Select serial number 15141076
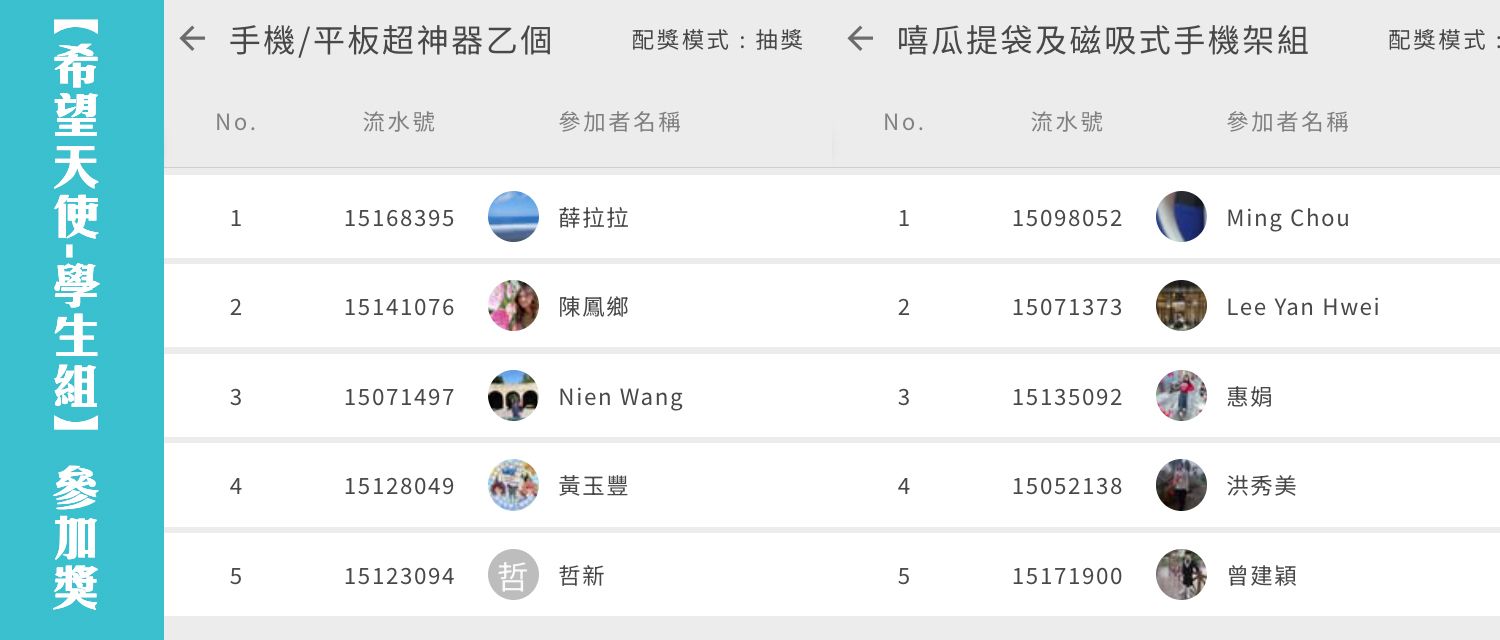 click(399, 307)
